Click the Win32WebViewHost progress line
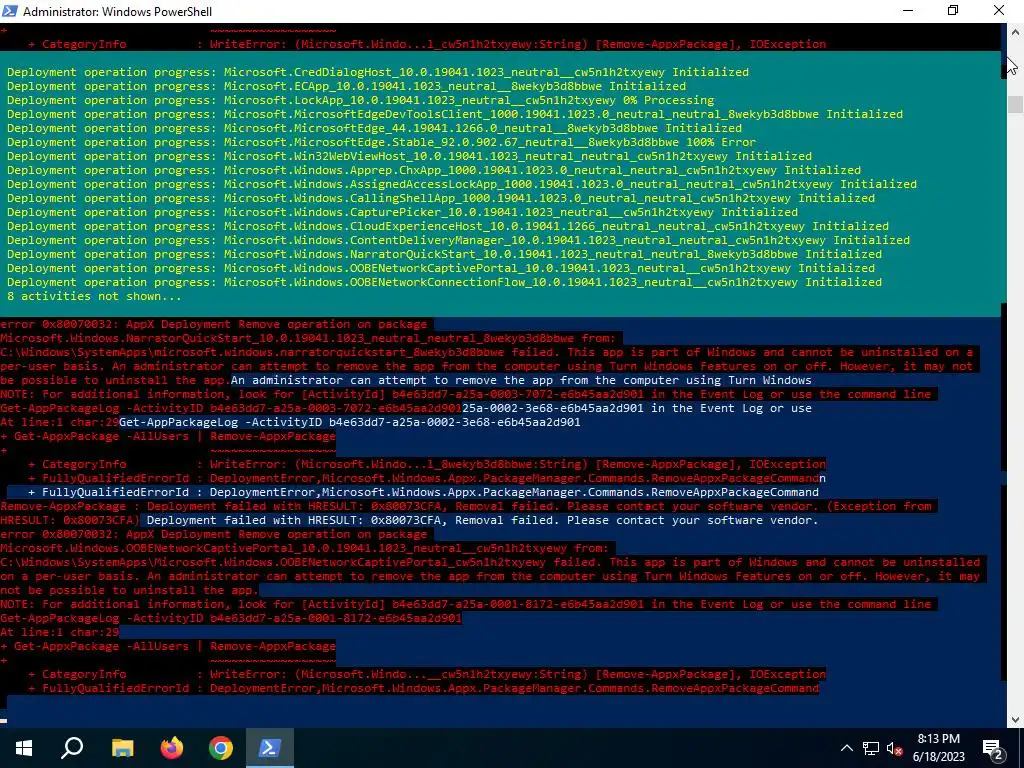Viewport: 1024px width, 768px height. [409, 155]
